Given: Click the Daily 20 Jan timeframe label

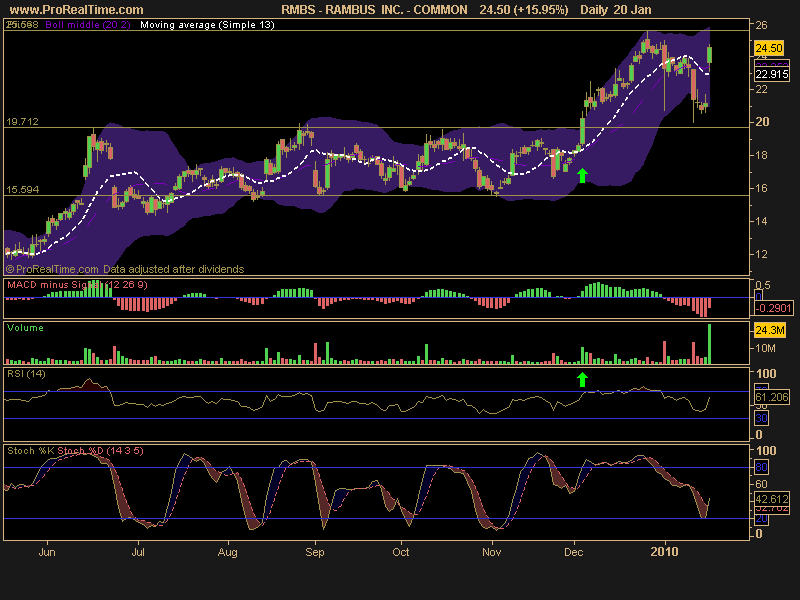Looking at the screenshot, I should click(x=616, y=10).
